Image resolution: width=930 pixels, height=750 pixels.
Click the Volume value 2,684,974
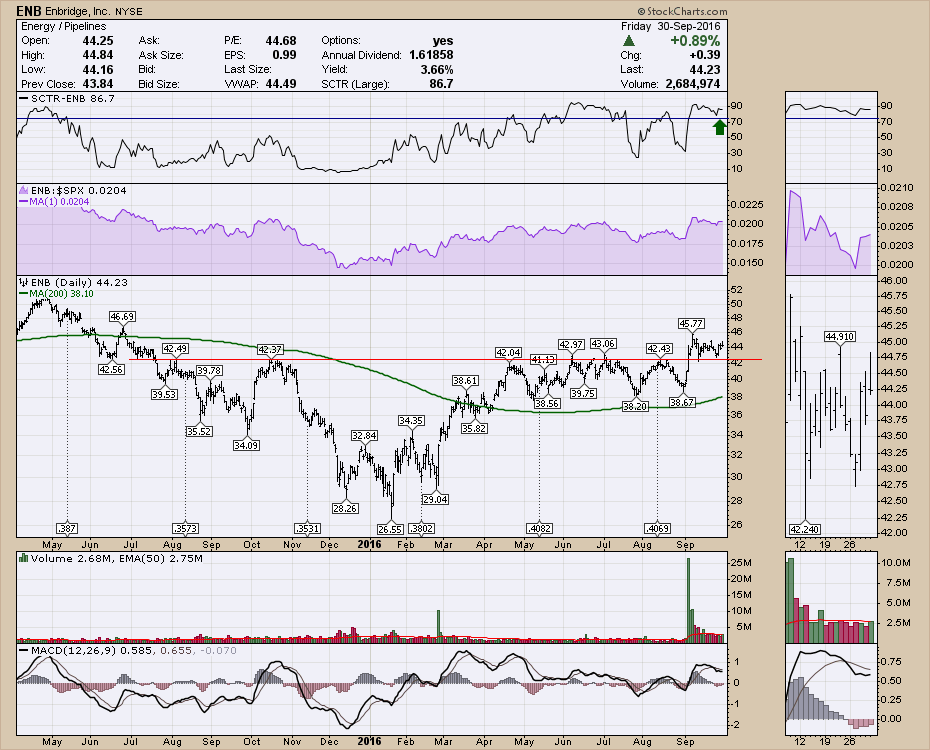click(692, 84)
